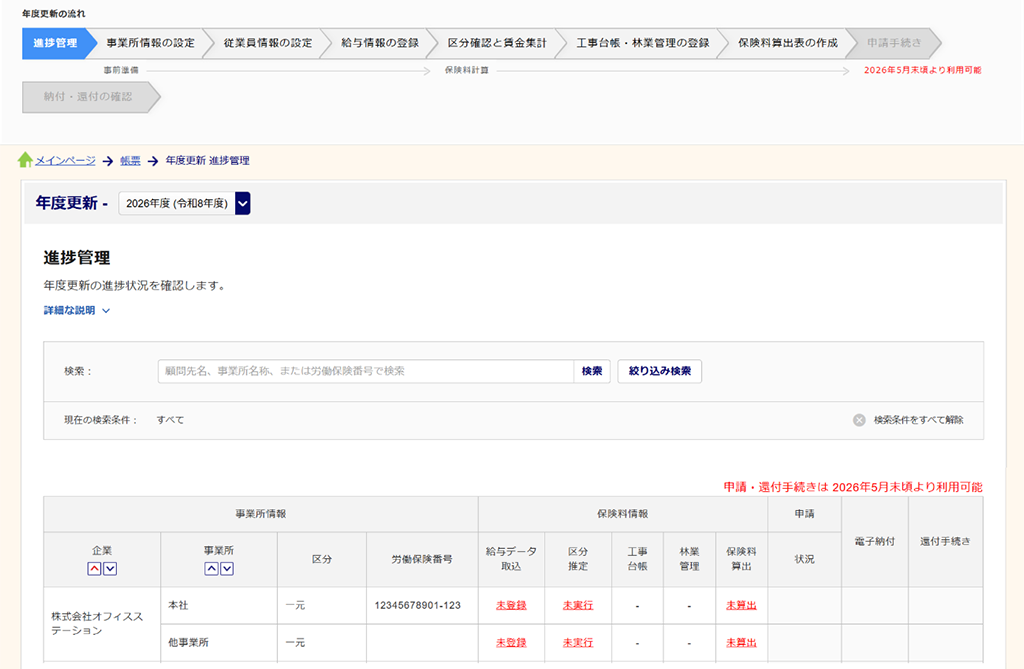Select 区分確認と賃金集計 step
Screen dimensions: 1024x669
(x=497, y=43)
